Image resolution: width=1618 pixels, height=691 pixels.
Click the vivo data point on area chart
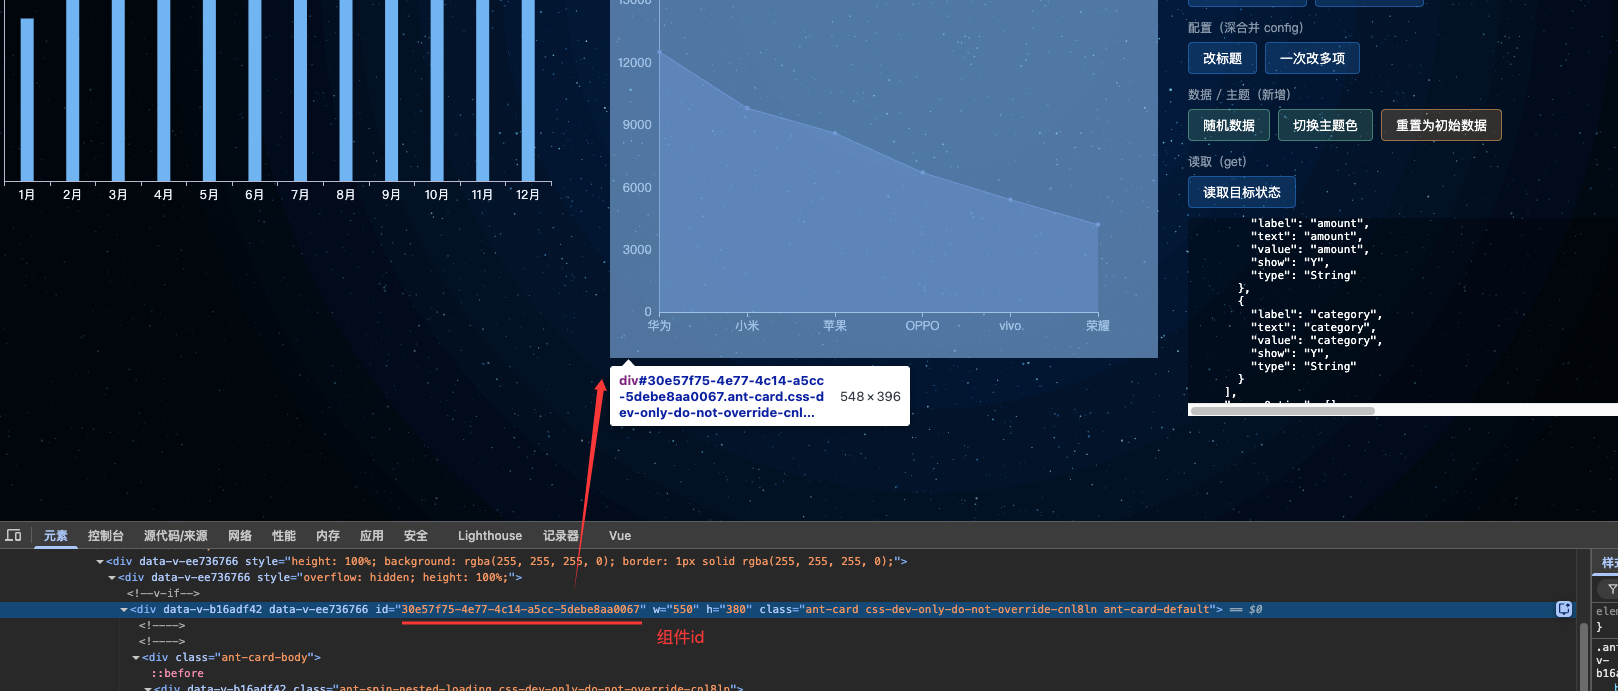[x=1010, y=200]
